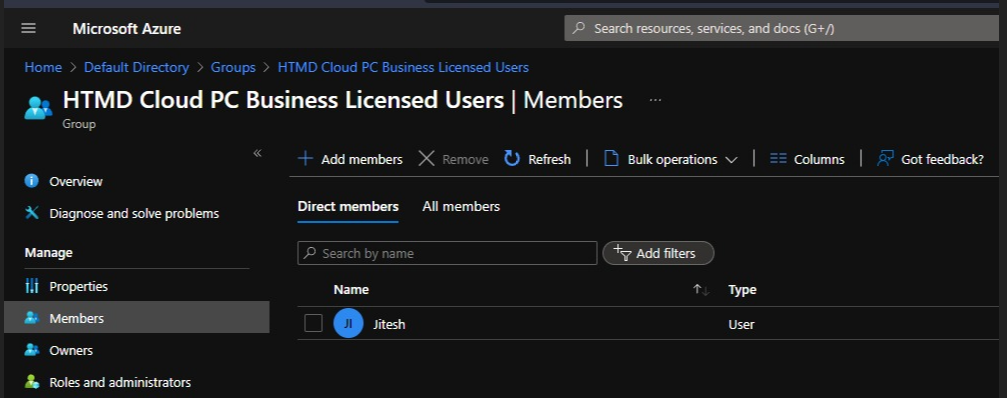The image size is (1007, 398).
Task: Click the Properties sliders icon
Action: click(31, 286)
